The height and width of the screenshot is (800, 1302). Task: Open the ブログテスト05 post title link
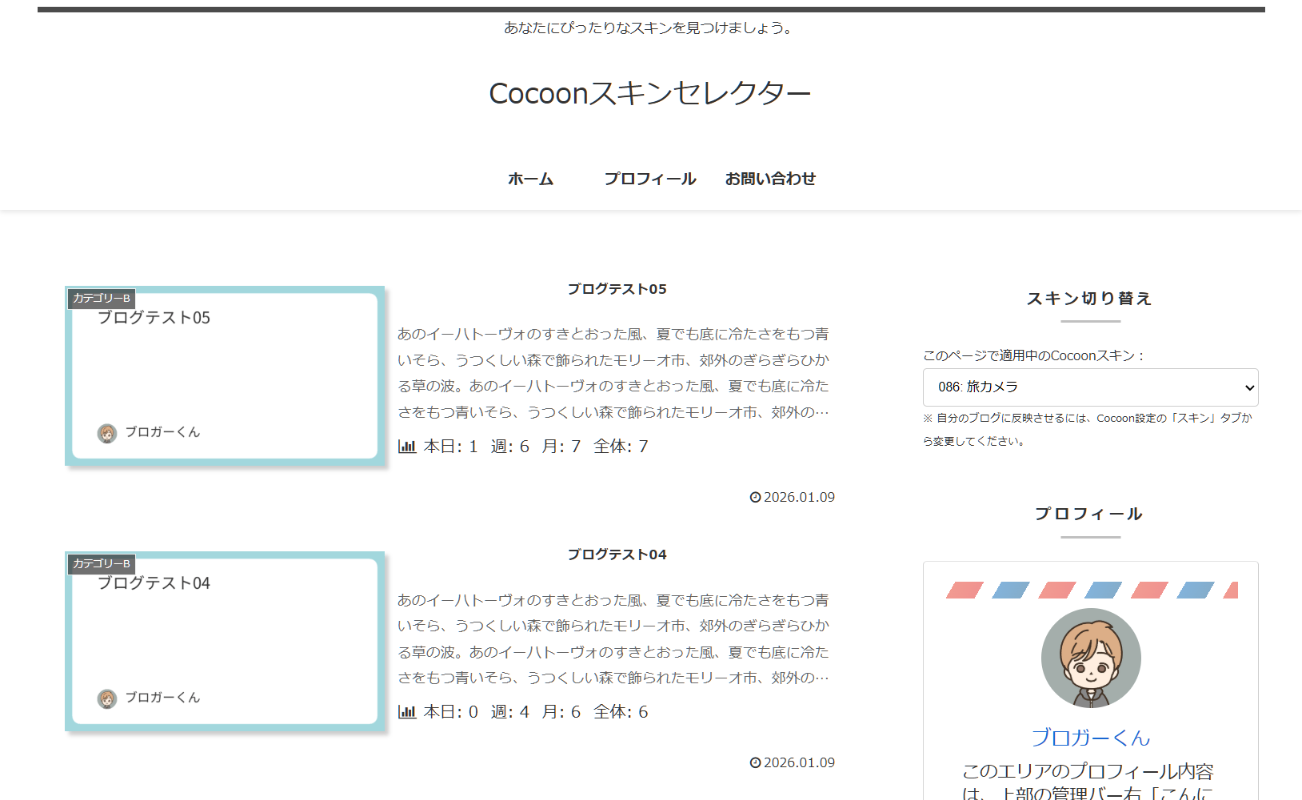click(x=614, y=289)
